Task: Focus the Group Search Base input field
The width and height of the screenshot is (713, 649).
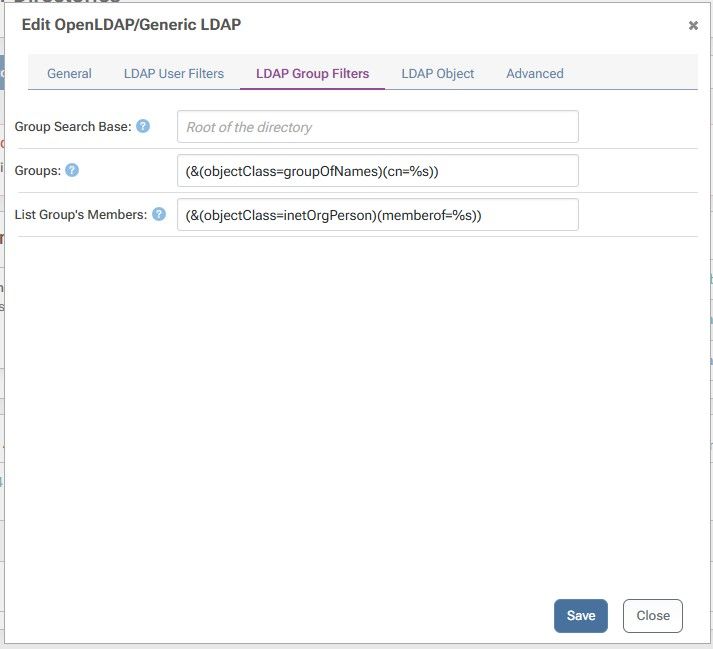Action: coord(378,126)
